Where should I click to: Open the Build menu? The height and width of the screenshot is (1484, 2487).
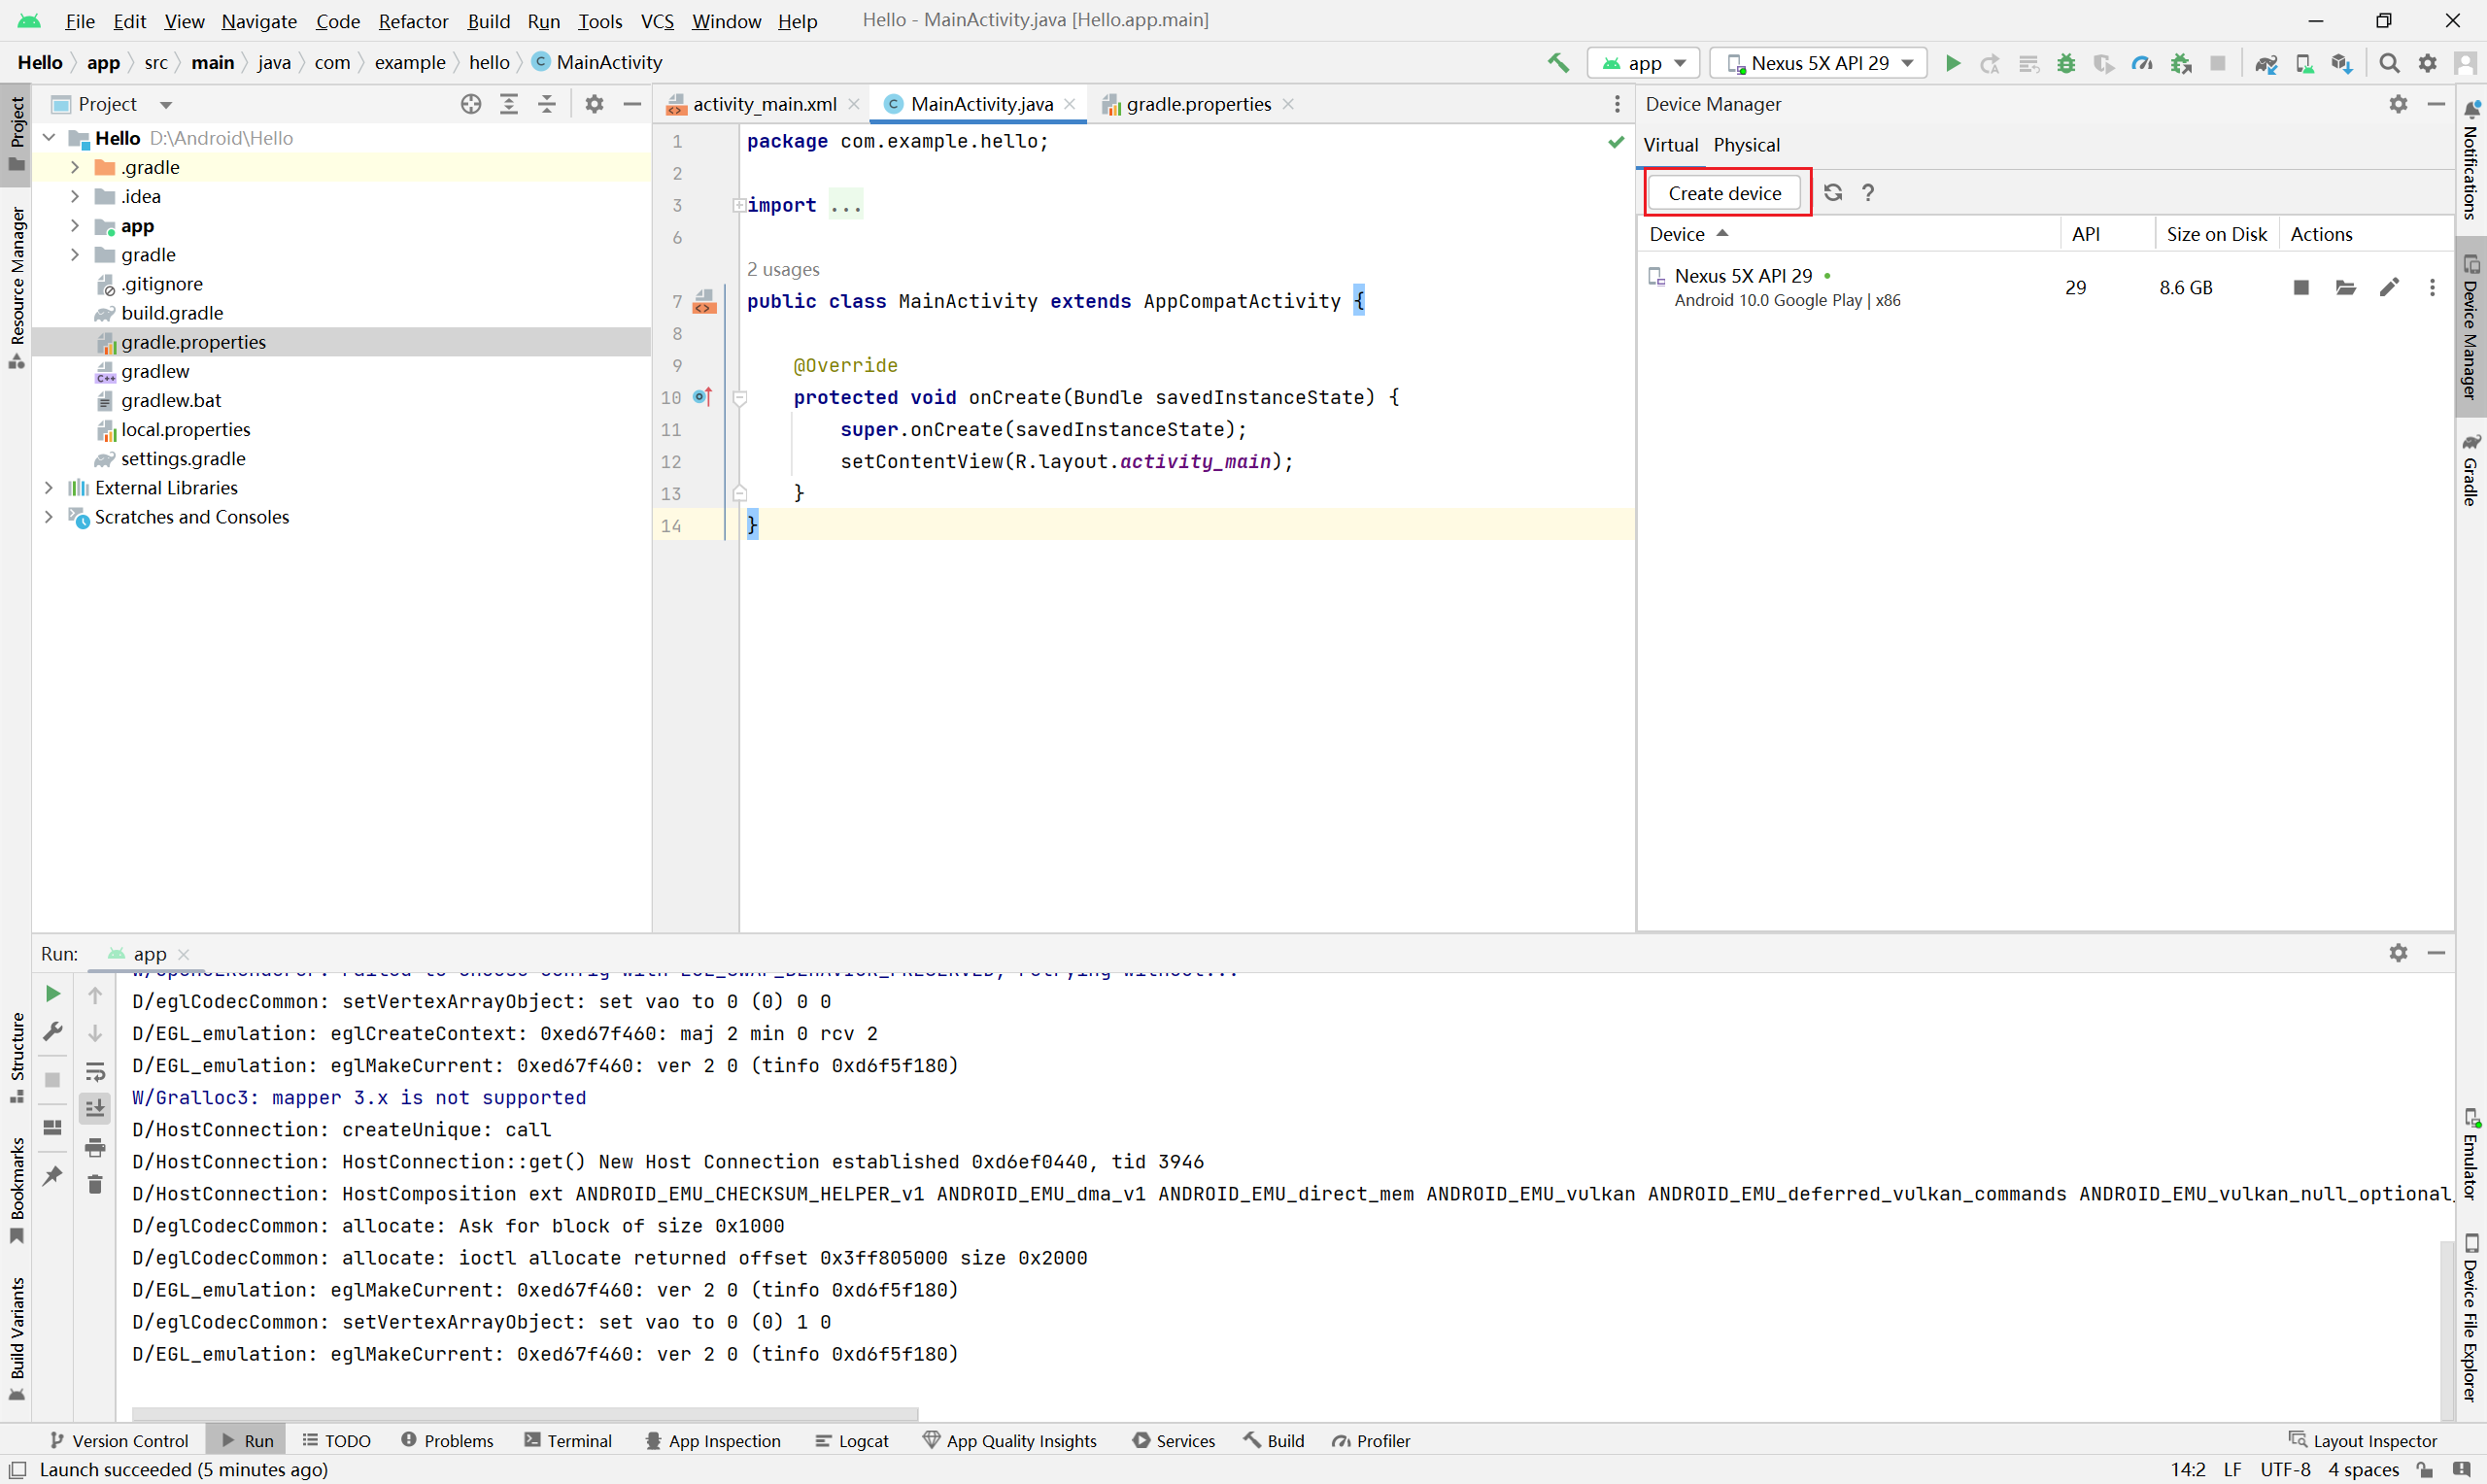coord(488,21)
